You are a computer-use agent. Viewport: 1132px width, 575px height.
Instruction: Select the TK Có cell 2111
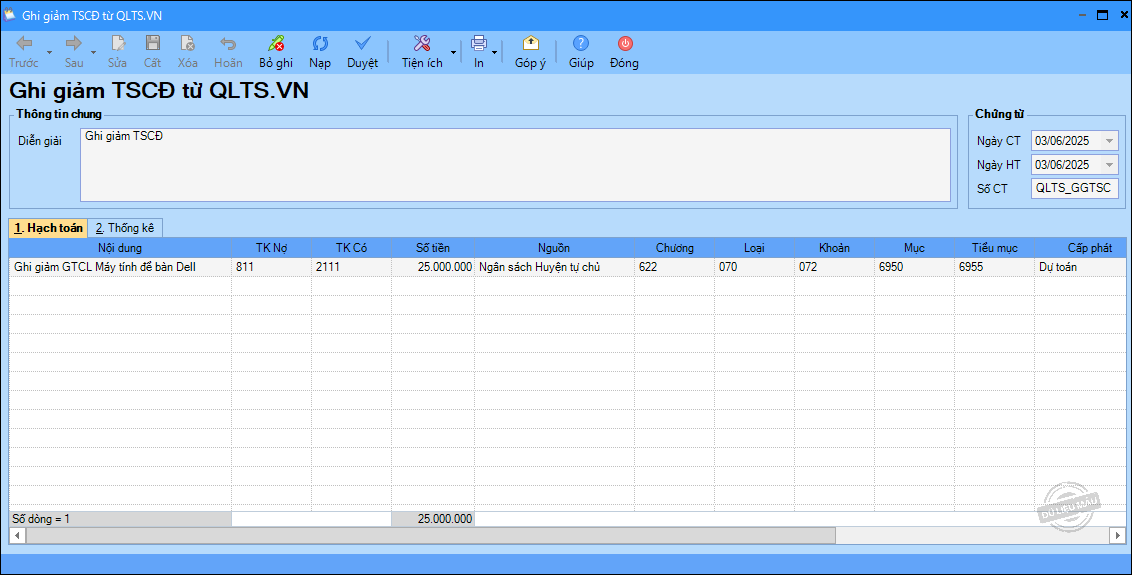[352, 267]
